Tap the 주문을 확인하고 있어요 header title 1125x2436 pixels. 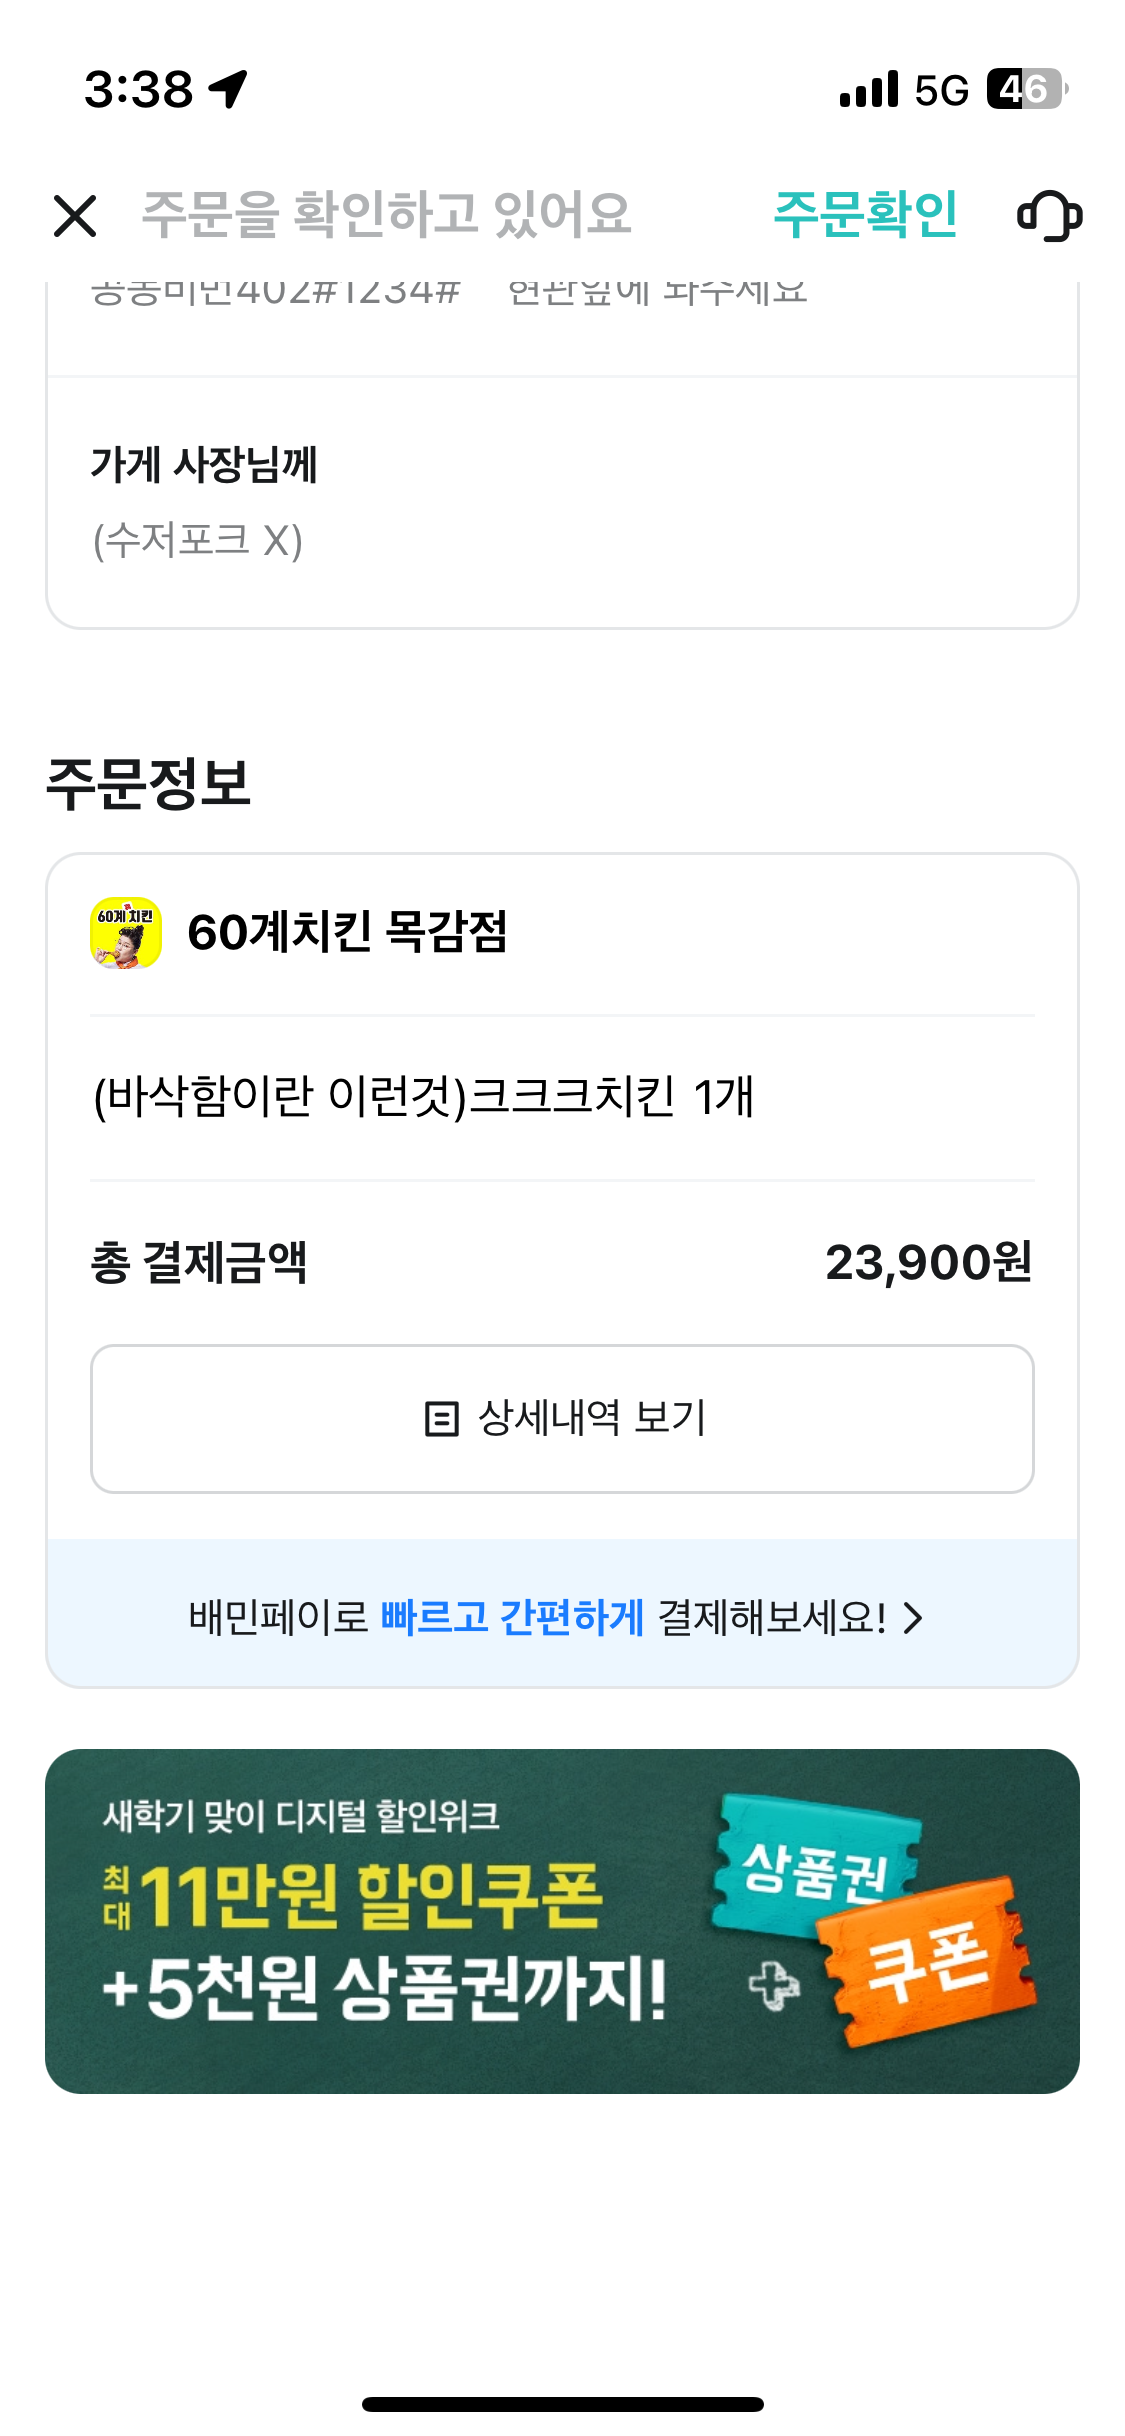click(x=386, y=215)
